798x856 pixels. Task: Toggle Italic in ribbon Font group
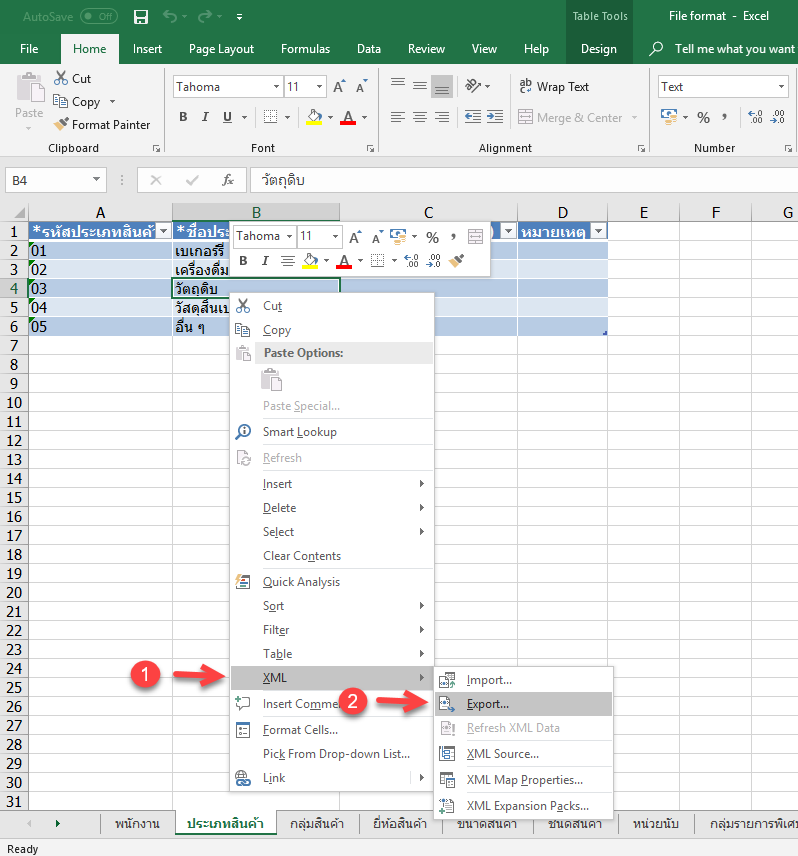coord(205,117)
